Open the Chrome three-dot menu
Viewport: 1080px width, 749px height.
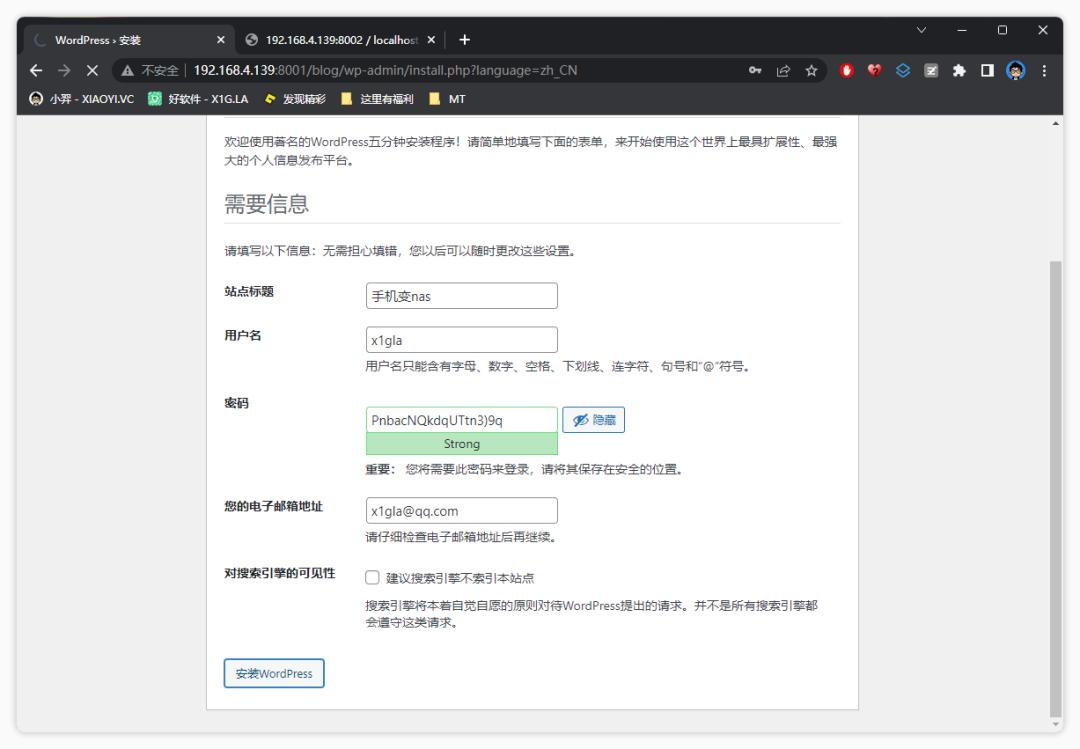tap(1043, 70)
